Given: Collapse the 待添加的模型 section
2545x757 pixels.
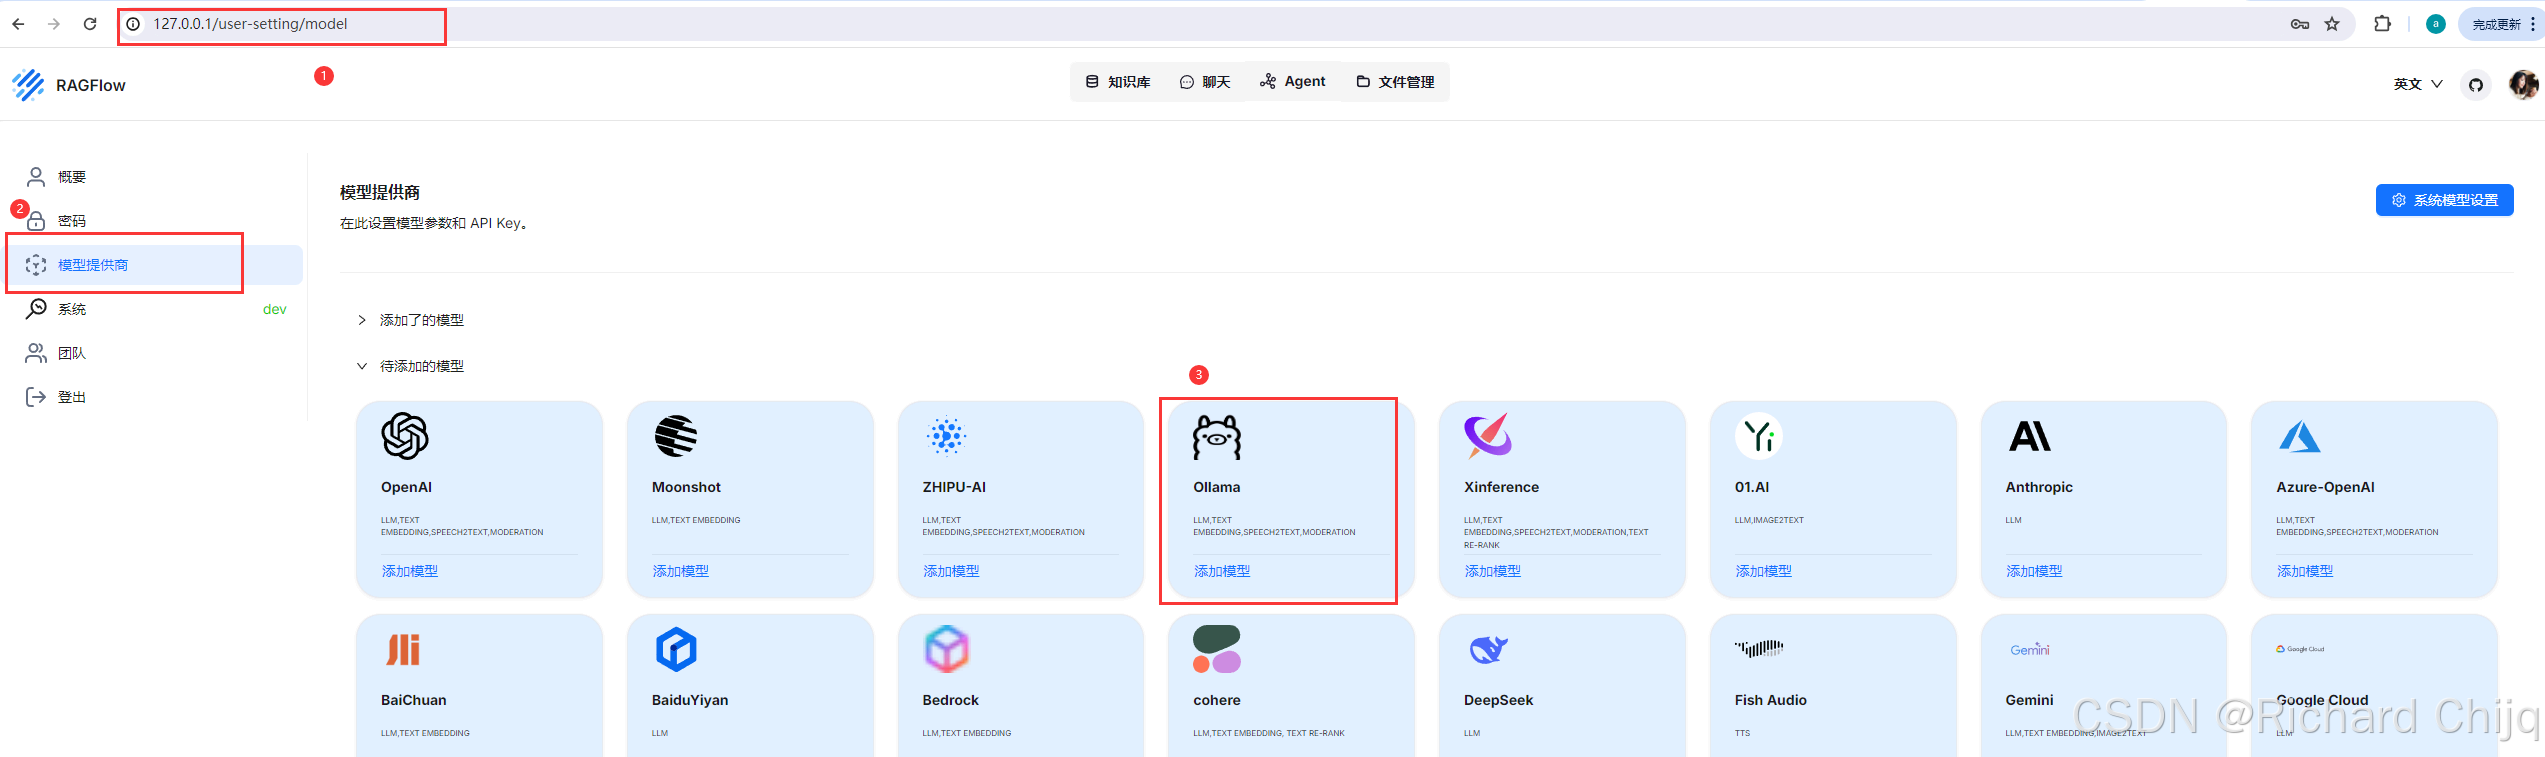Looking at the screenshot, I should pyautogui.click(x=410, y=366).
